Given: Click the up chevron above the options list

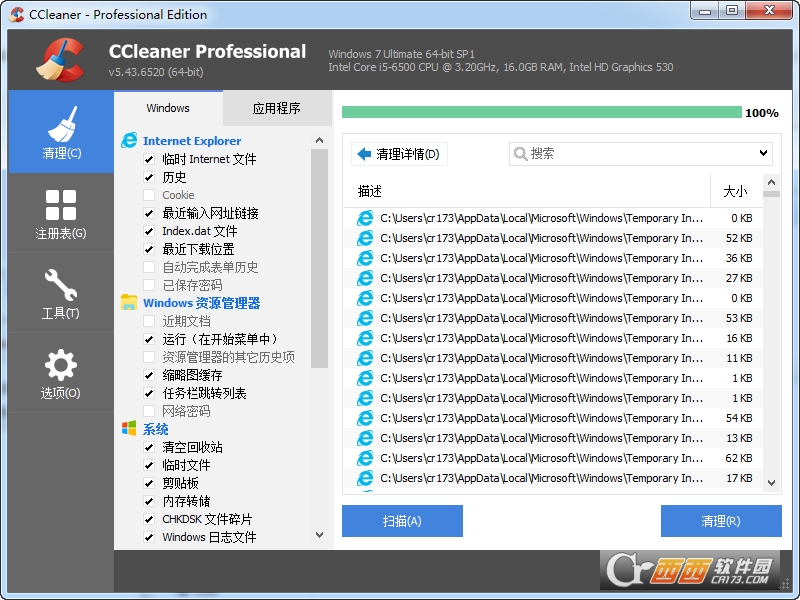Looking at the screenshot, I should (319, 140).
